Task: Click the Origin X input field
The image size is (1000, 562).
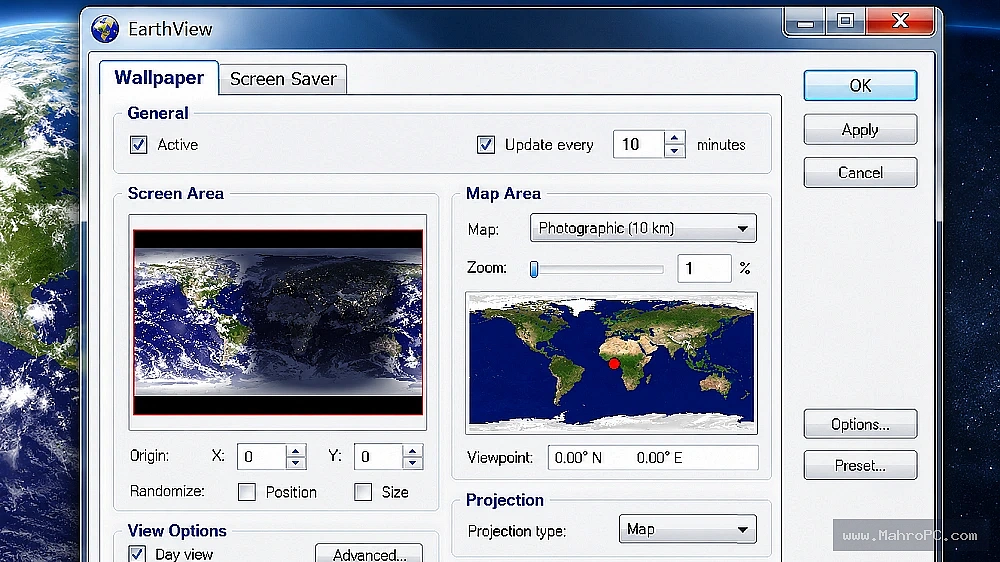Action: pos(261,457)
